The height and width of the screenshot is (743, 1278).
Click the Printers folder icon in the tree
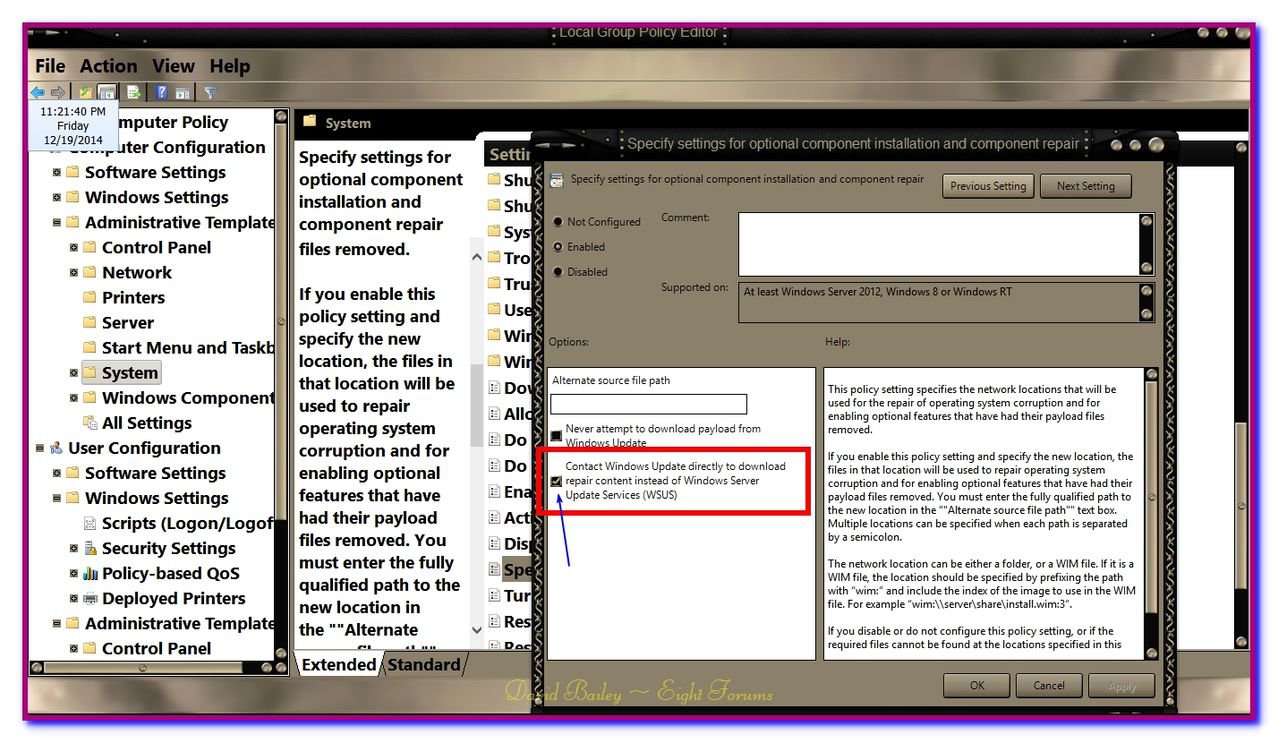[x=90, y=297]
